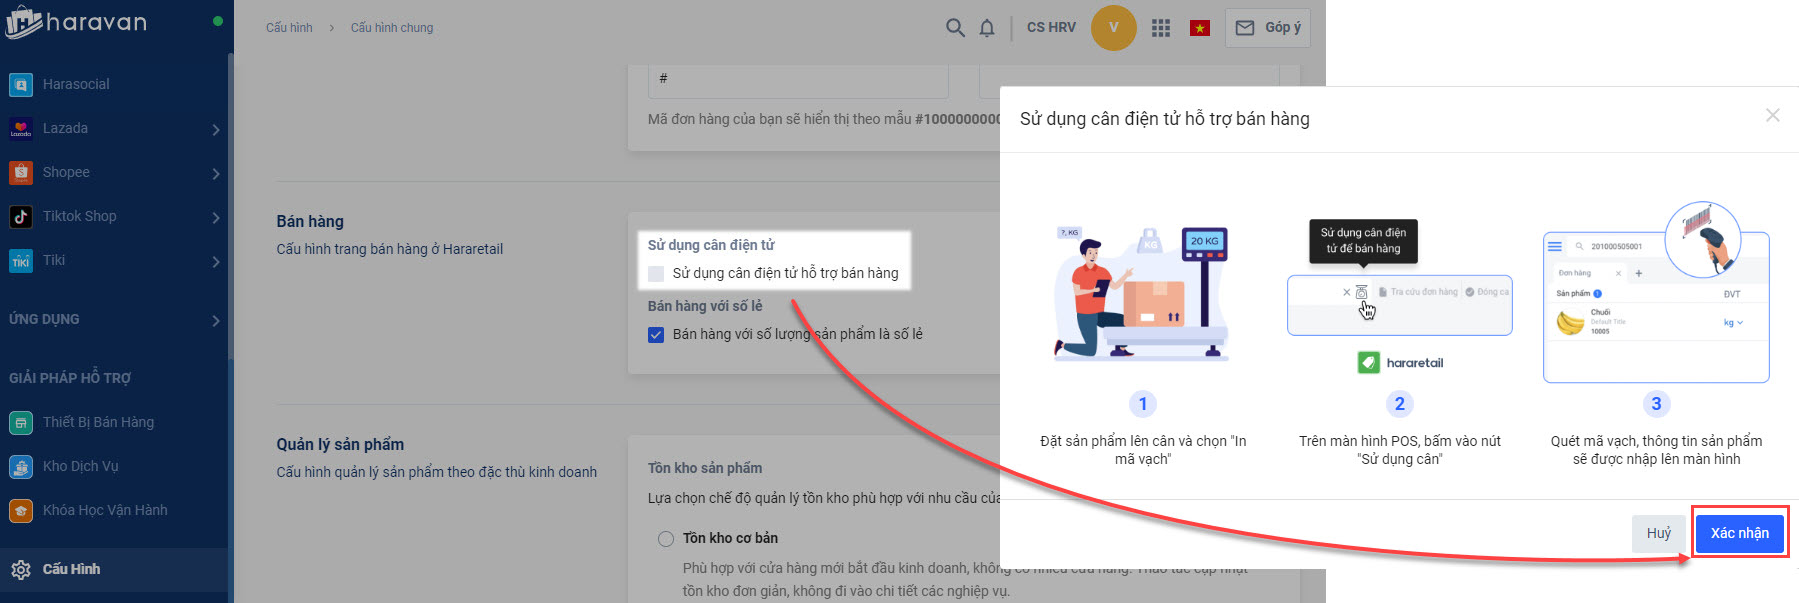Click the Shopee icon

click(x=21, y=173)
